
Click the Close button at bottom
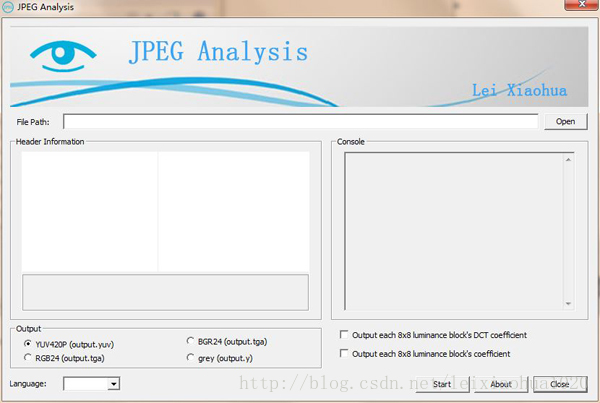coord(560,384)
